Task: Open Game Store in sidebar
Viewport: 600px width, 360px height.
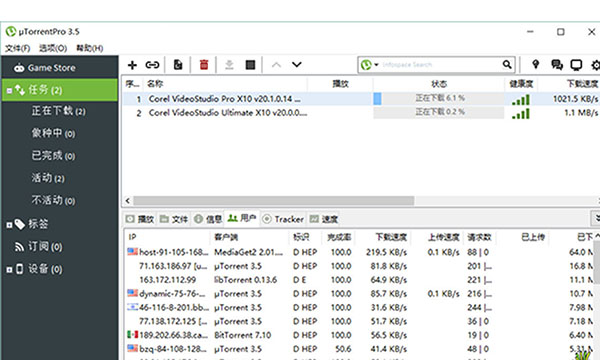Action: coord(44,68)
